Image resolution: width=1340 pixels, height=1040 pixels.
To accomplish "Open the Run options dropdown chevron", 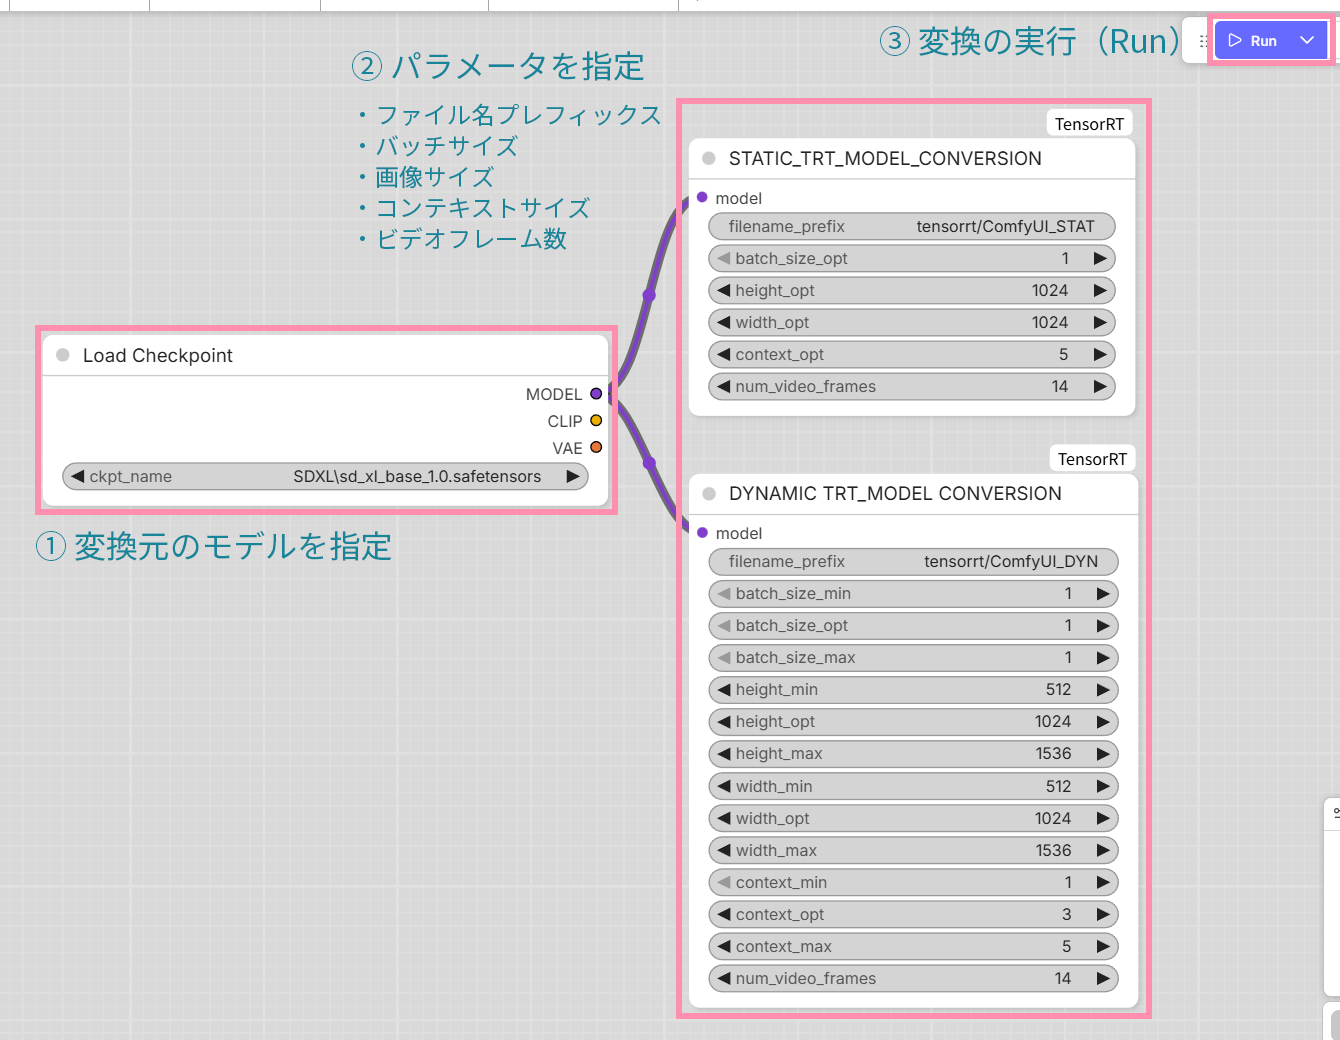I will coord(1306,41).
